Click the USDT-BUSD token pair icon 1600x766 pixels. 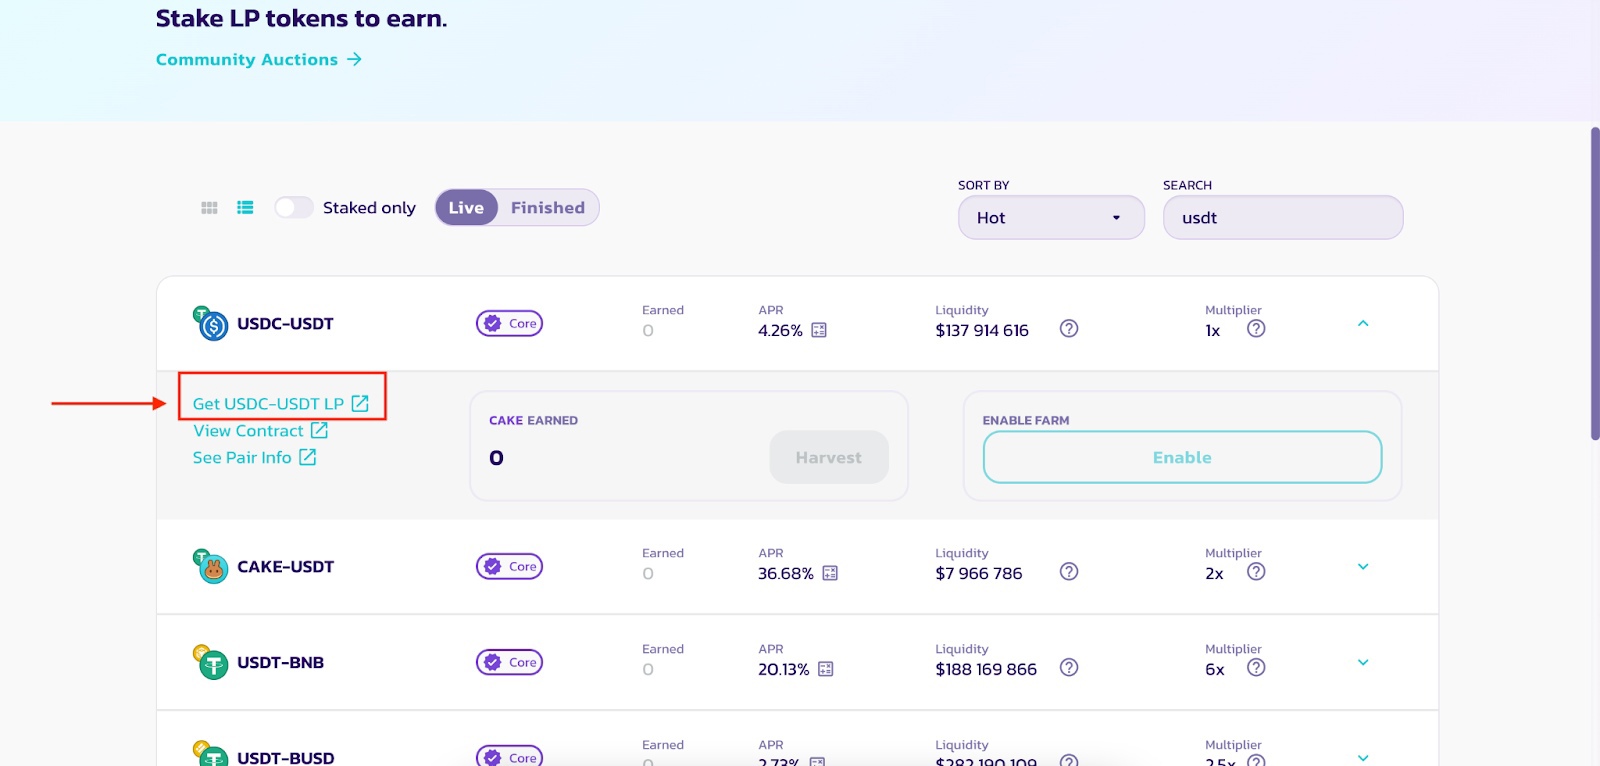210,754
